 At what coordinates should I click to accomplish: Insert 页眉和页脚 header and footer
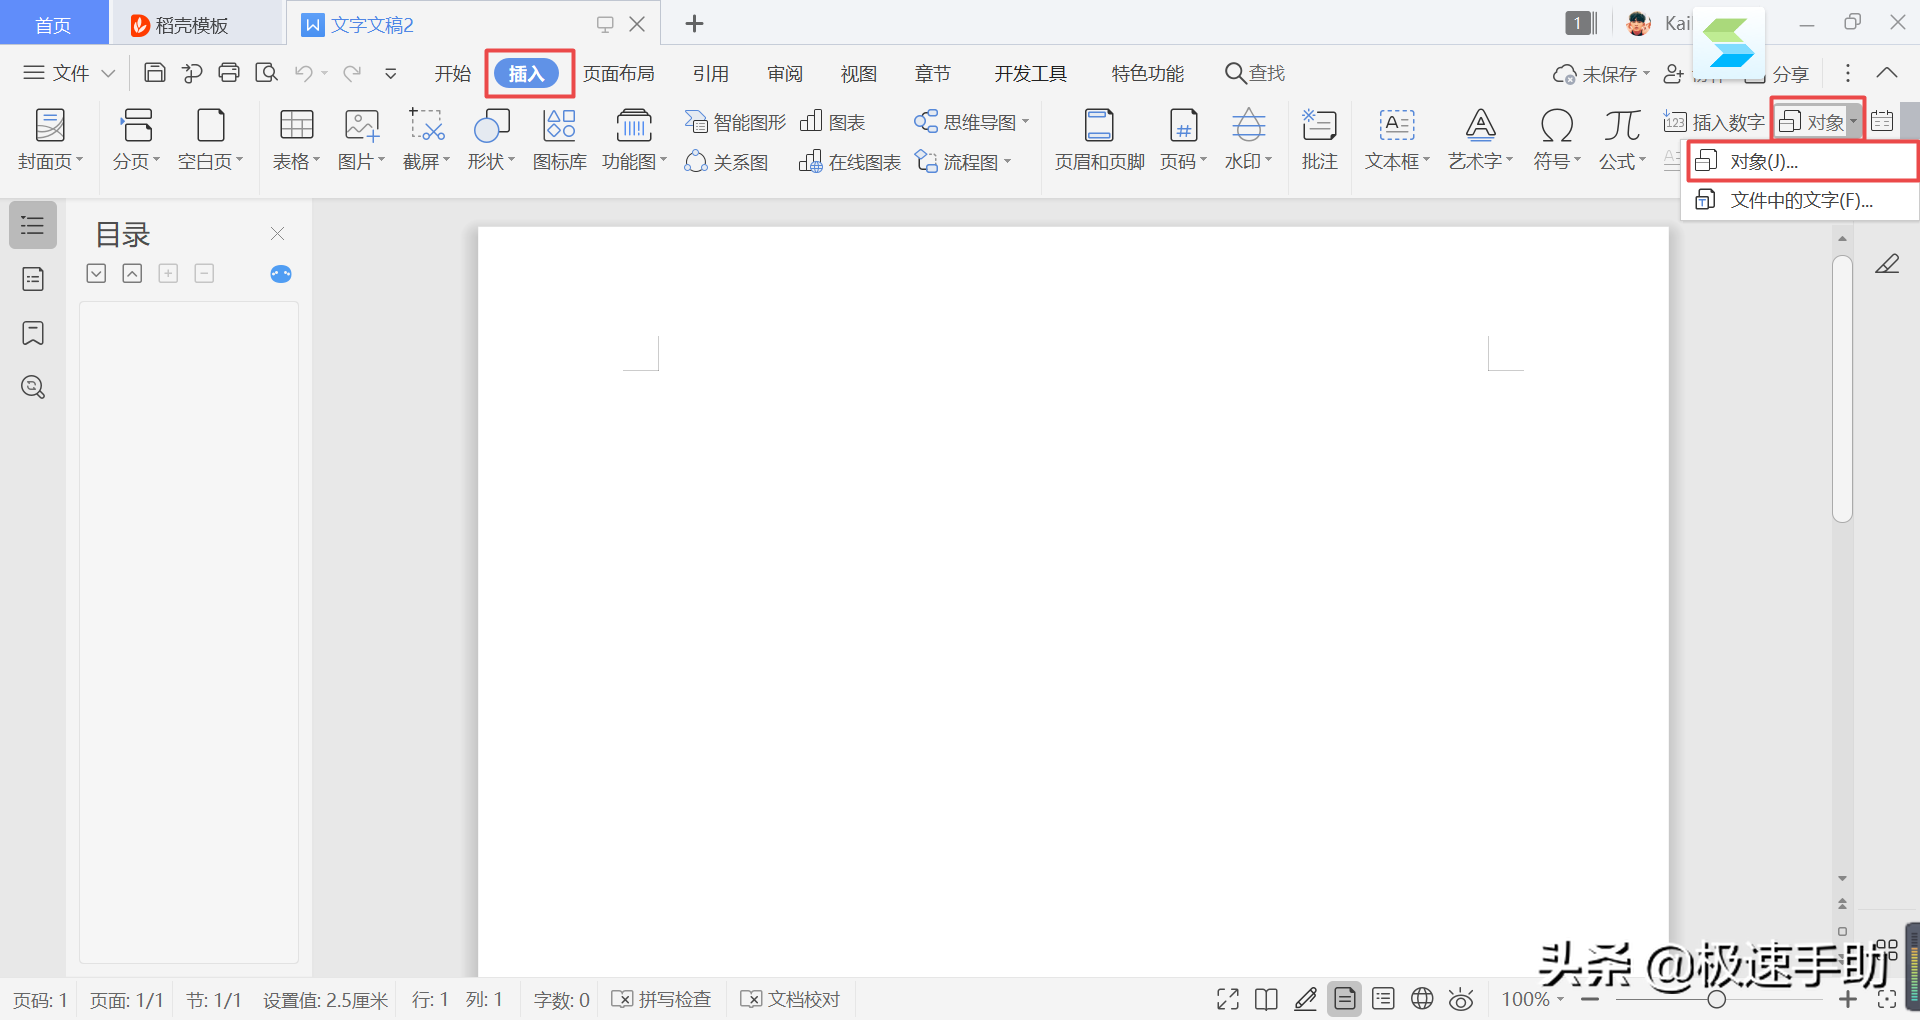point(1099,139)
